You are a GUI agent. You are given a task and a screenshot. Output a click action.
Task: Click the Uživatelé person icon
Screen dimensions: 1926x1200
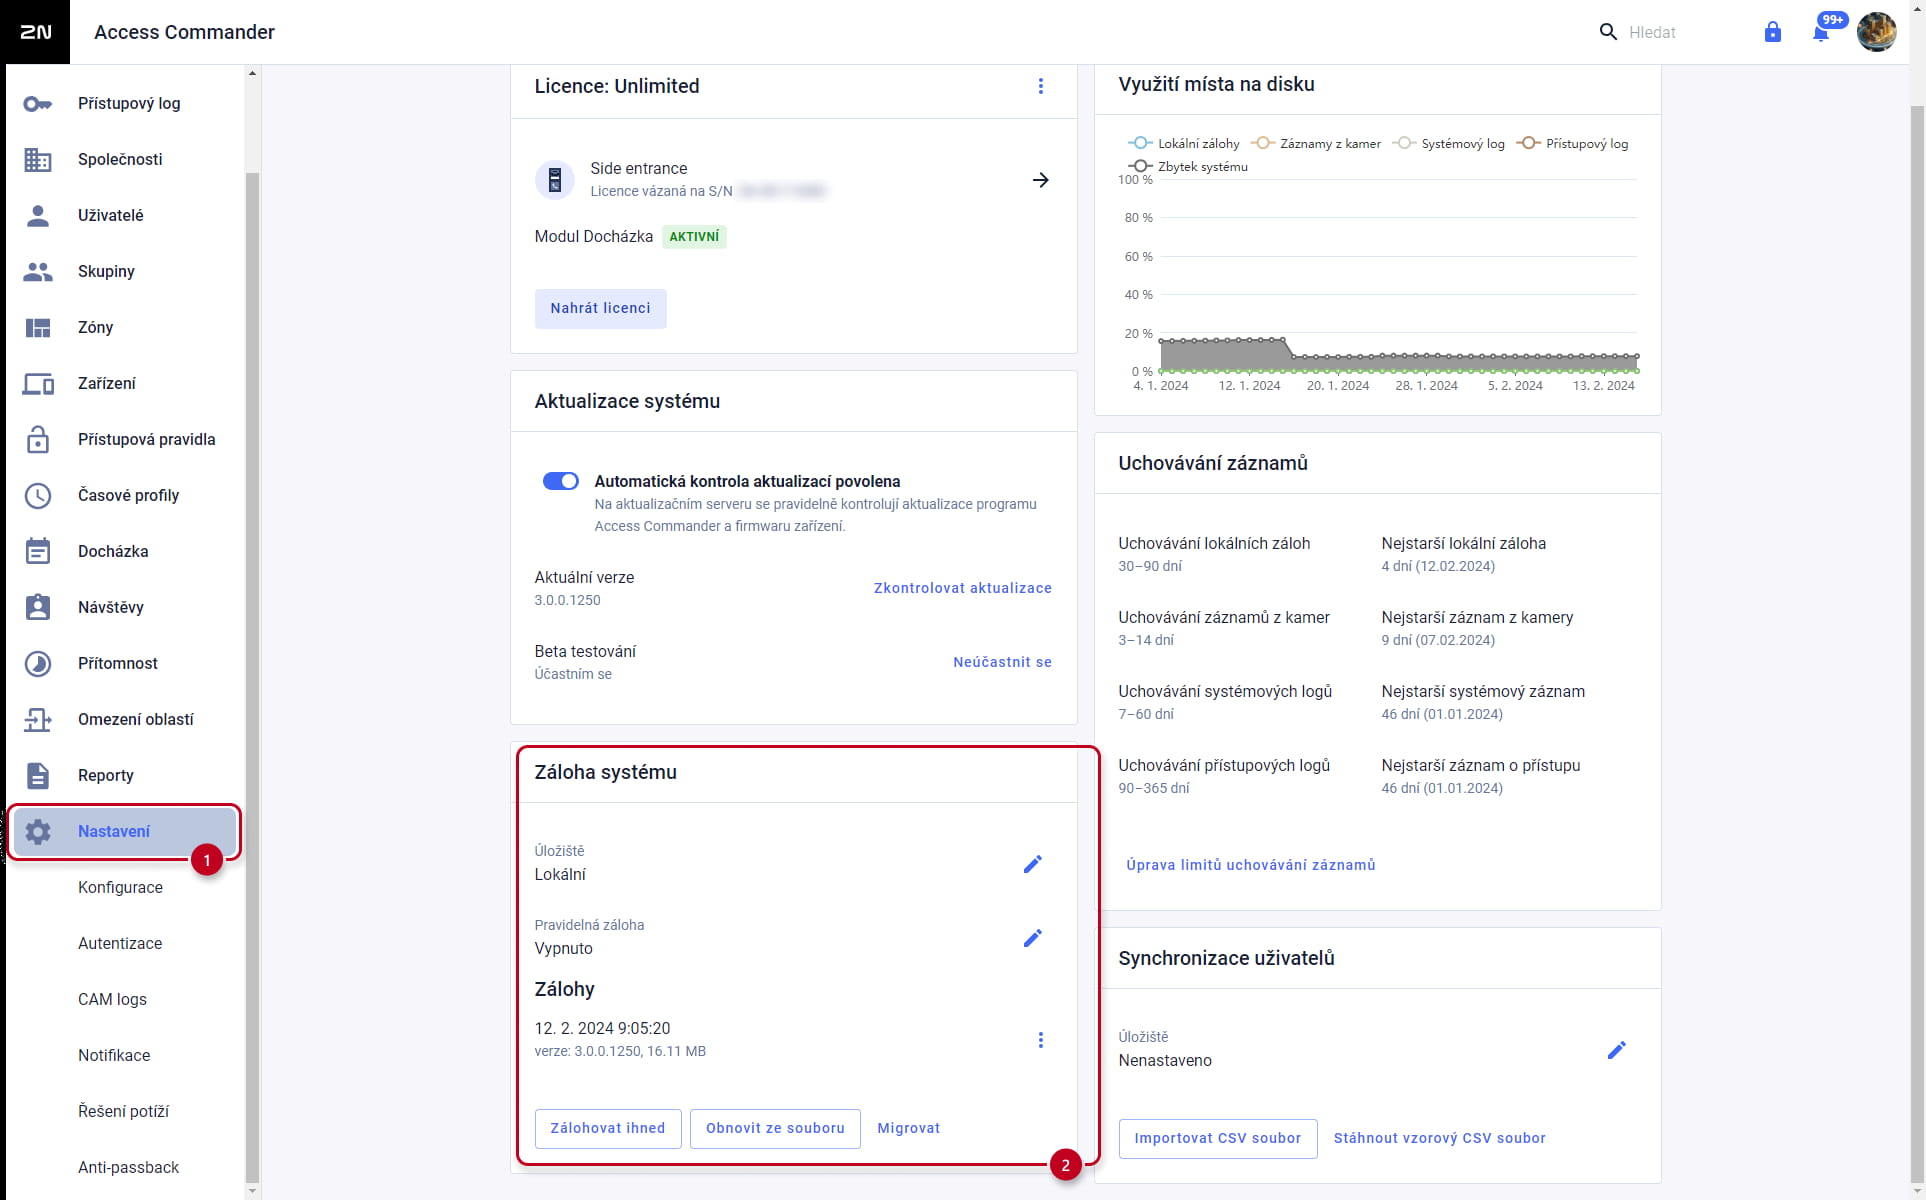click(x=38, y=216)
